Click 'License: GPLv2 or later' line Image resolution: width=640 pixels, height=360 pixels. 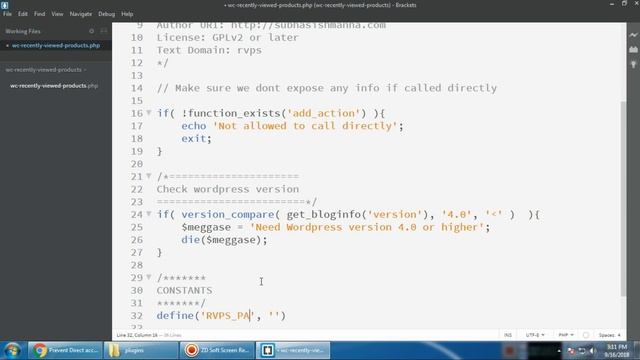tap(227, 38)
